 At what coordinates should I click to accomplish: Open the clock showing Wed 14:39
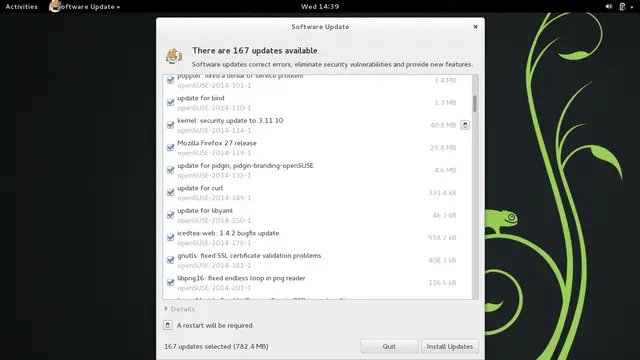point(320,7)
